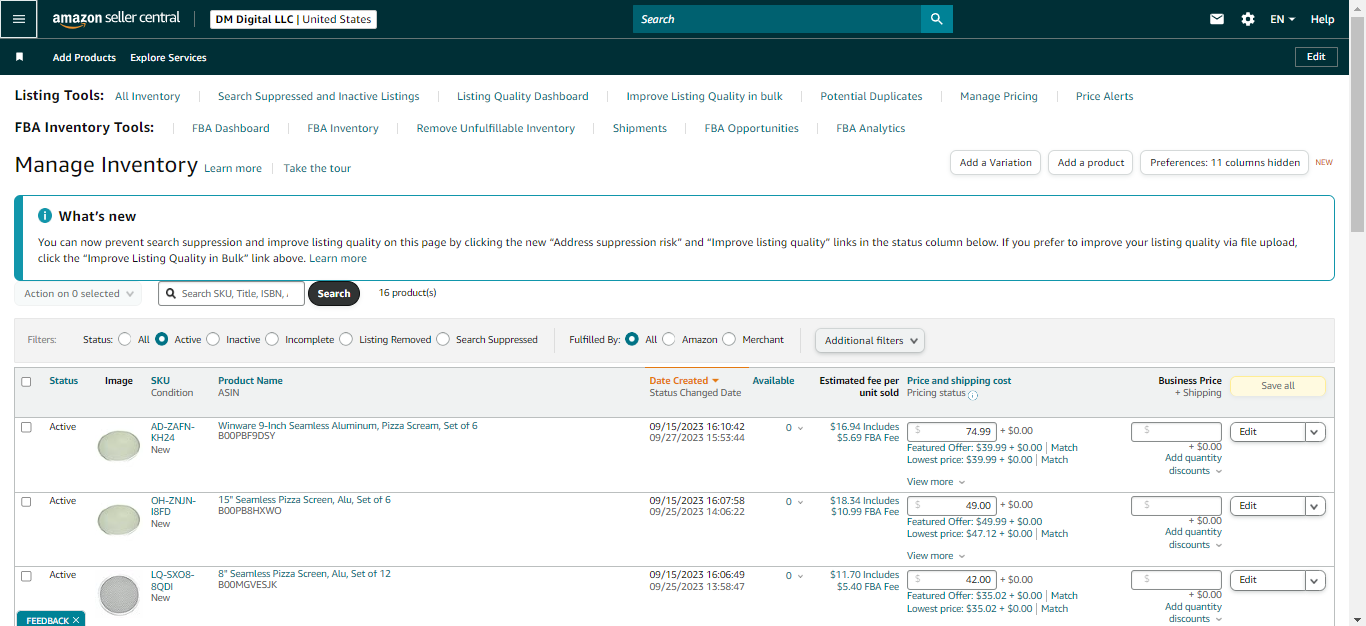Expand the Edit dropdown arrow for the first product
Image resolution: width=1366 pixels, height=626 pixels.
click(1315, 432)
